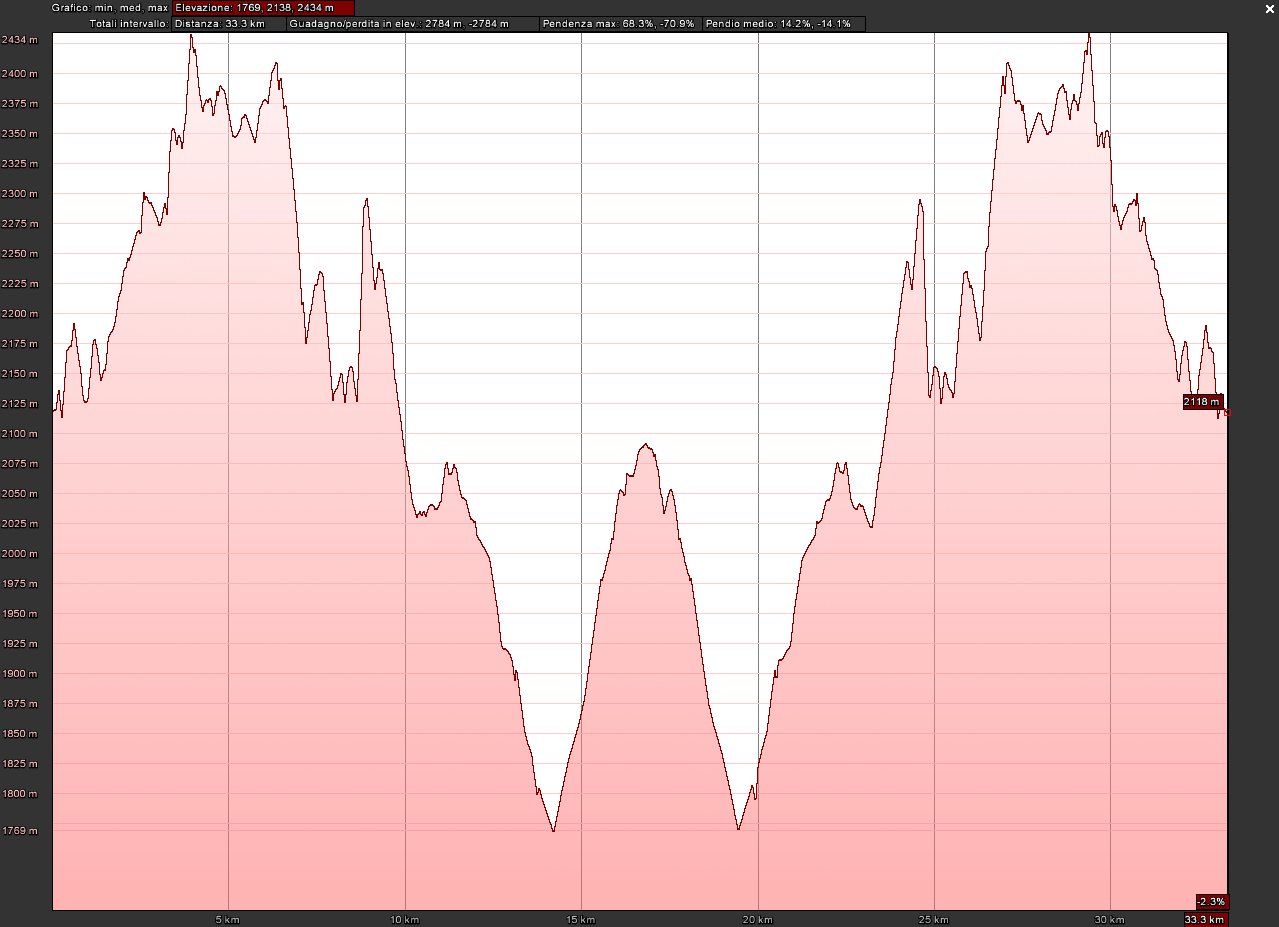Click the 10 km axis label
Viewport: 1279px width, 927px height.
tap(404, 919)
